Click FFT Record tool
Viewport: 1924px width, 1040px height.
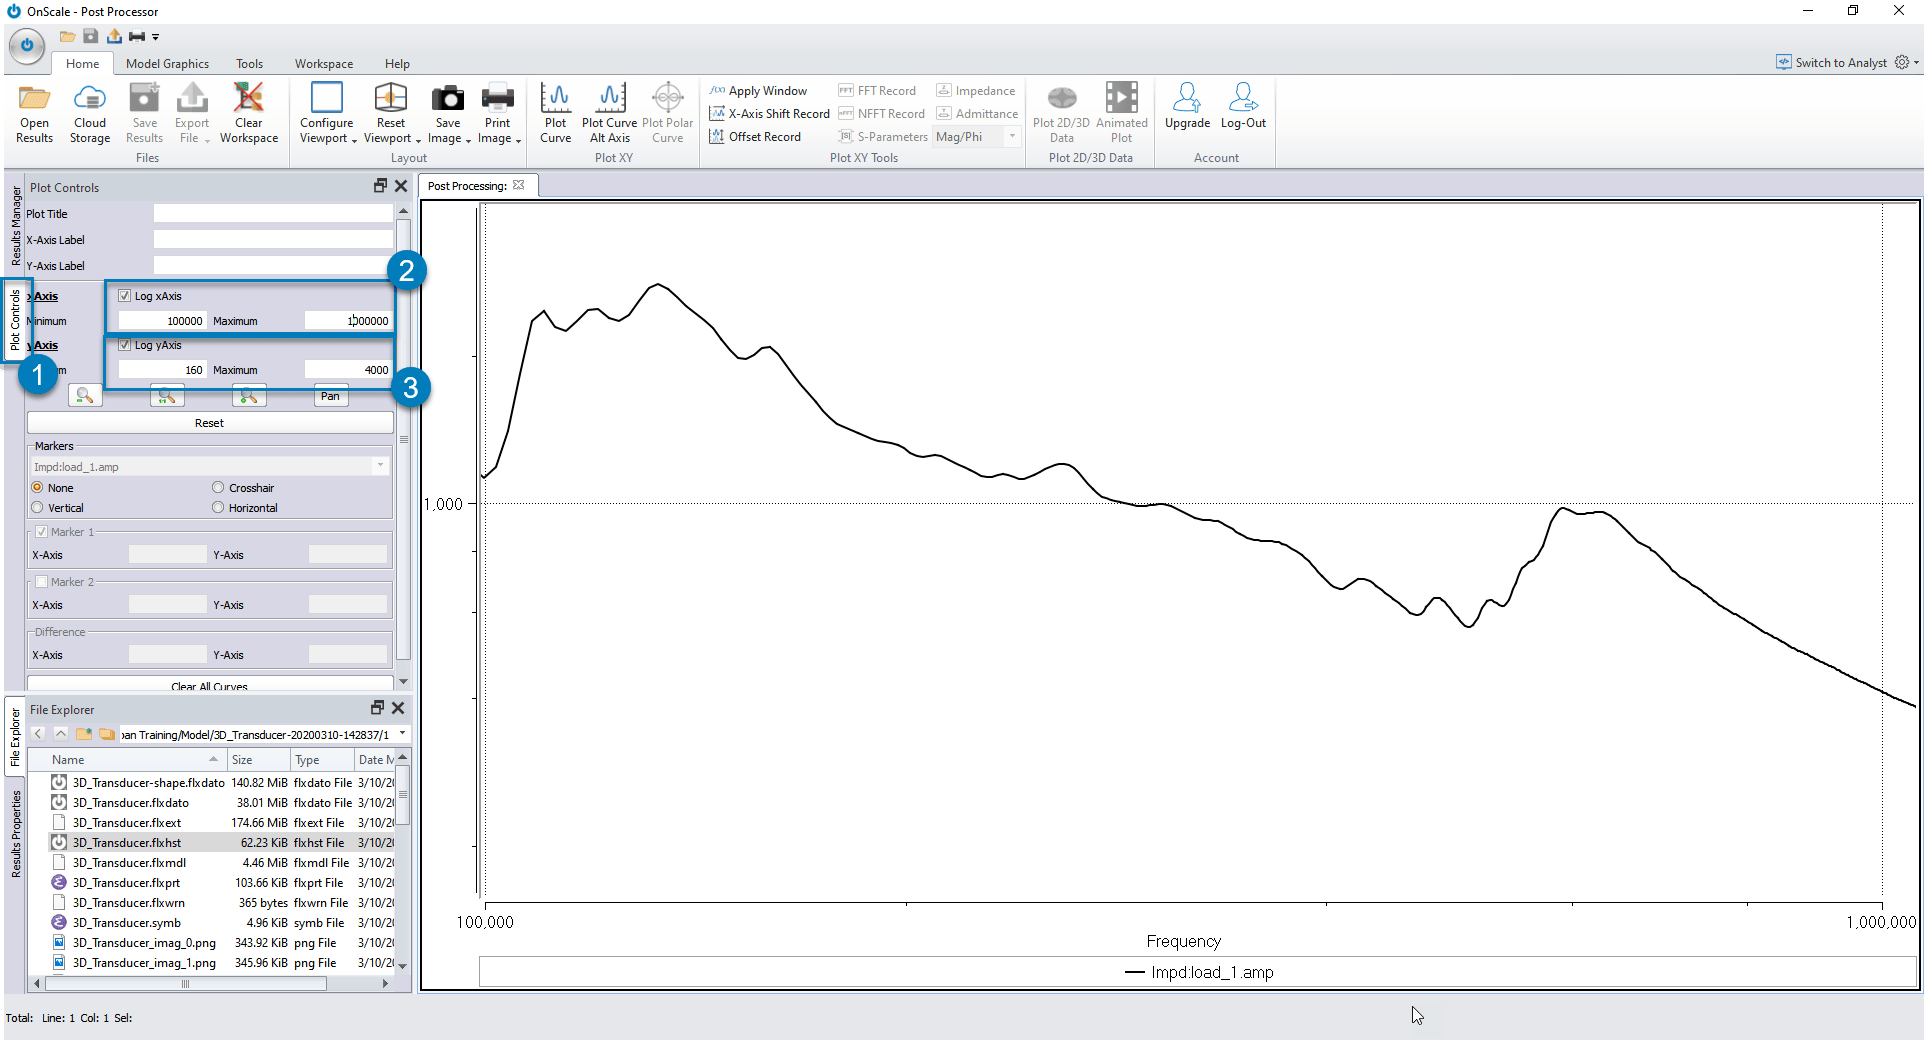tap(877, 91)
